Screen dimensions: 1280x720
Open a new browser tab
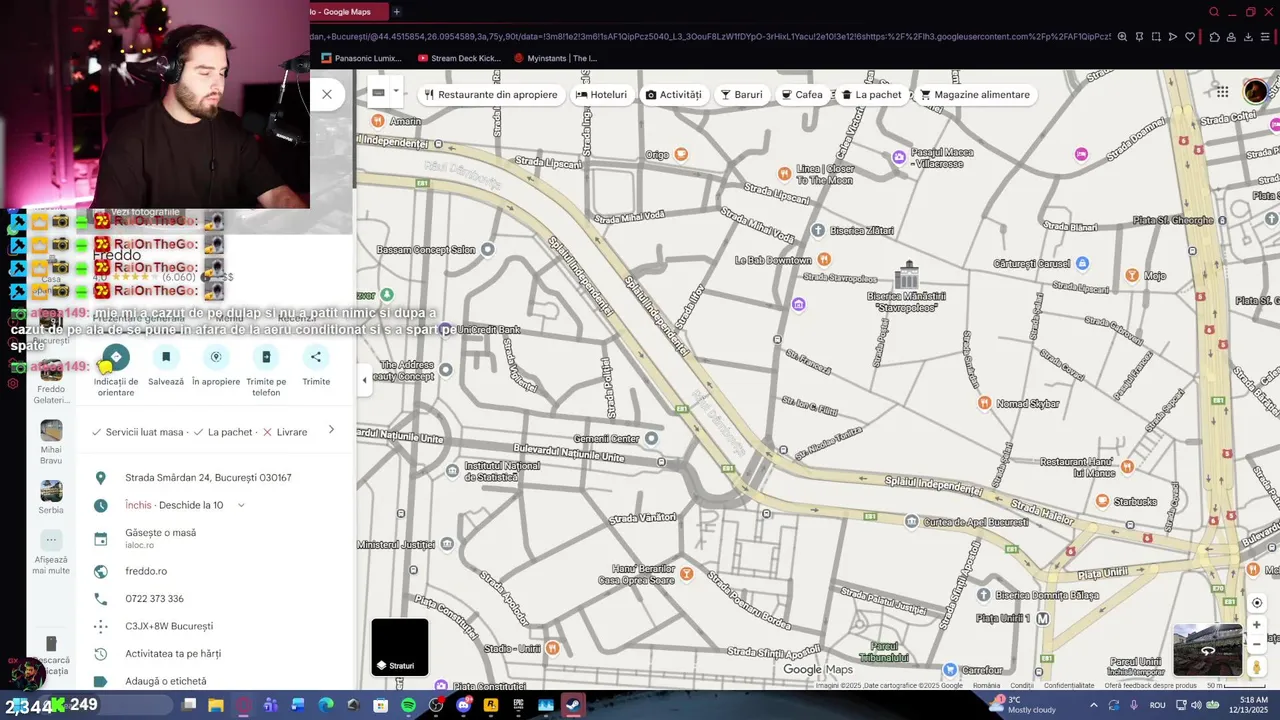[396, 12]
